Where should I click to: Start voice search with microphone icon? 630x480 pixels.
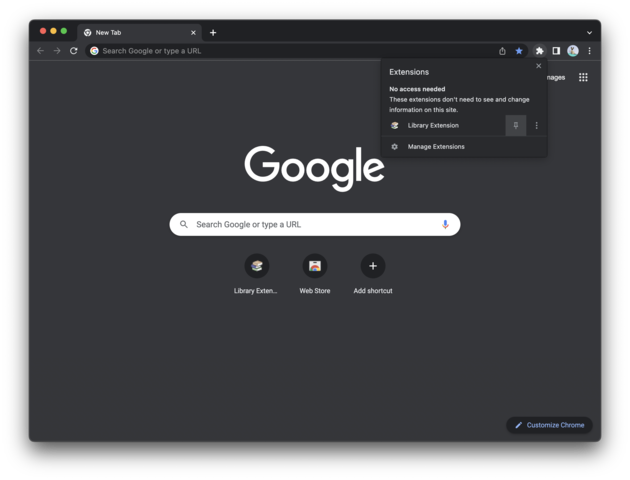(x=445, y=224)
